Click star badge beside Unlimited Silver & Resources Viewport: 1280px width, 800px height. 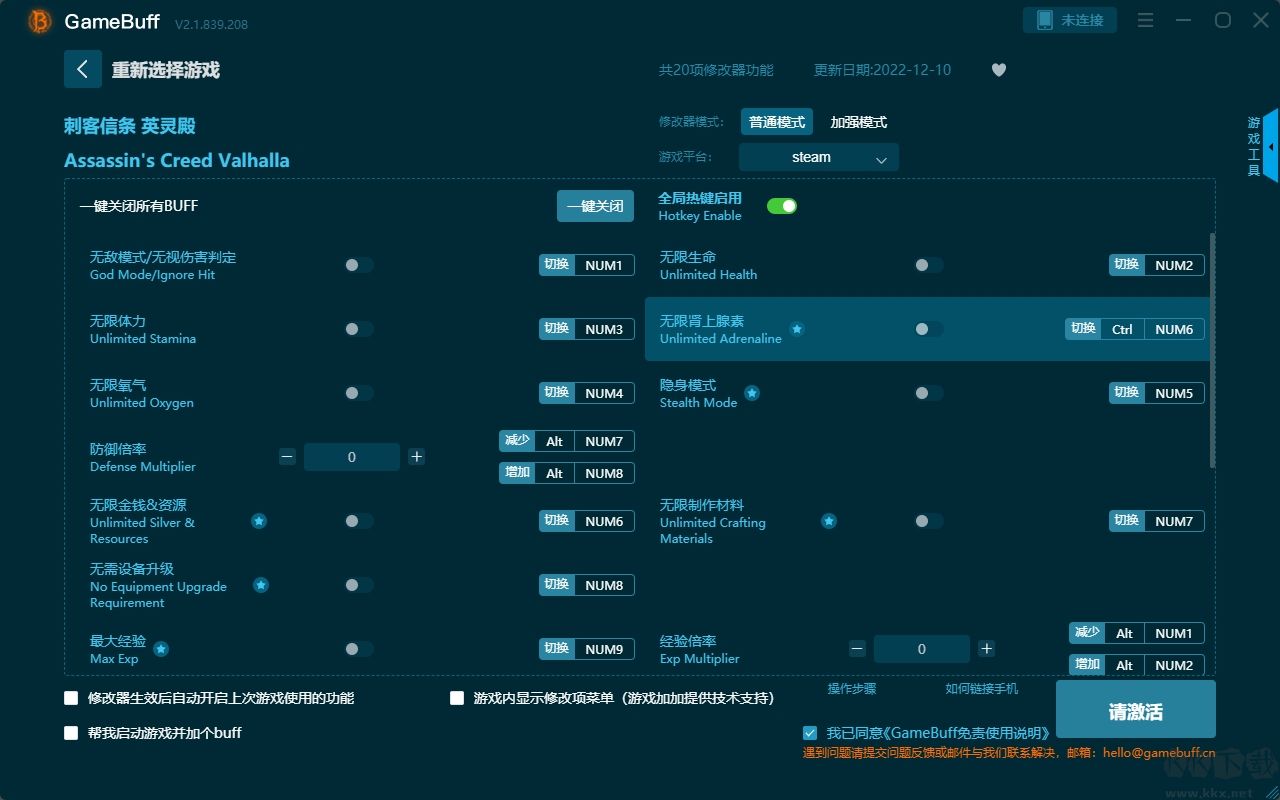pos(259,521)
